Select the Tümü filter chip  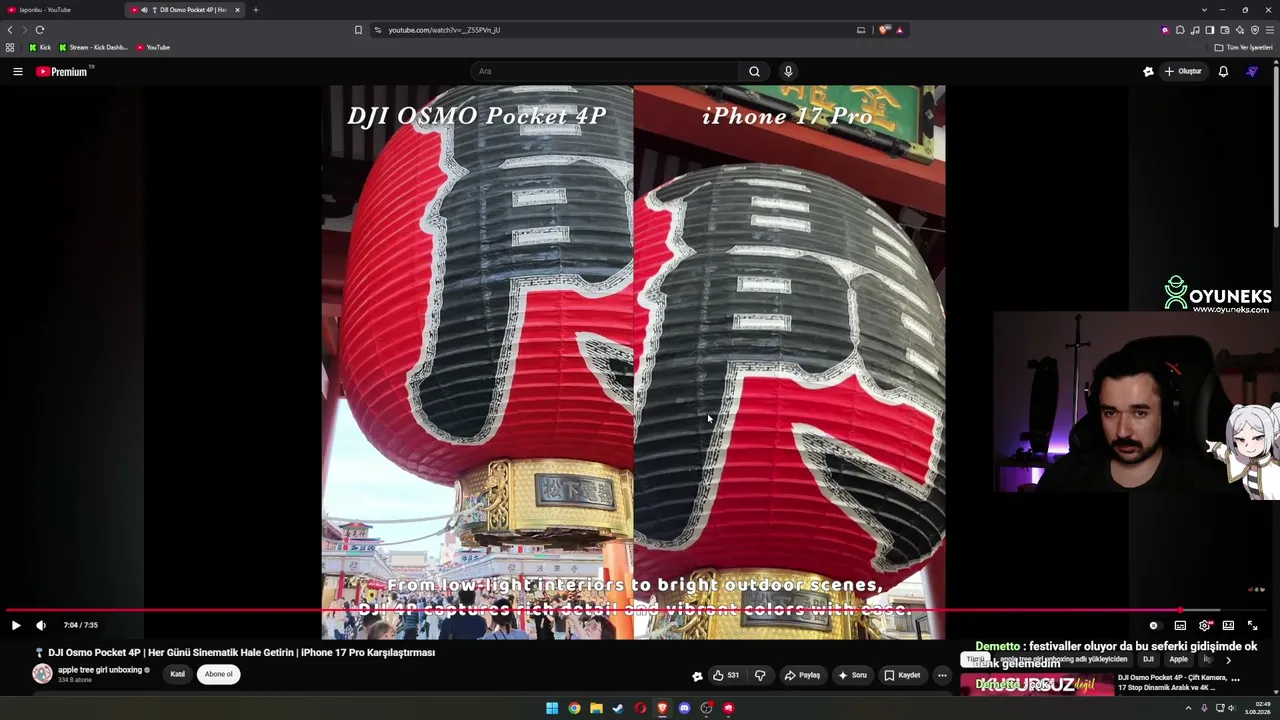click(x=975, y=660)
